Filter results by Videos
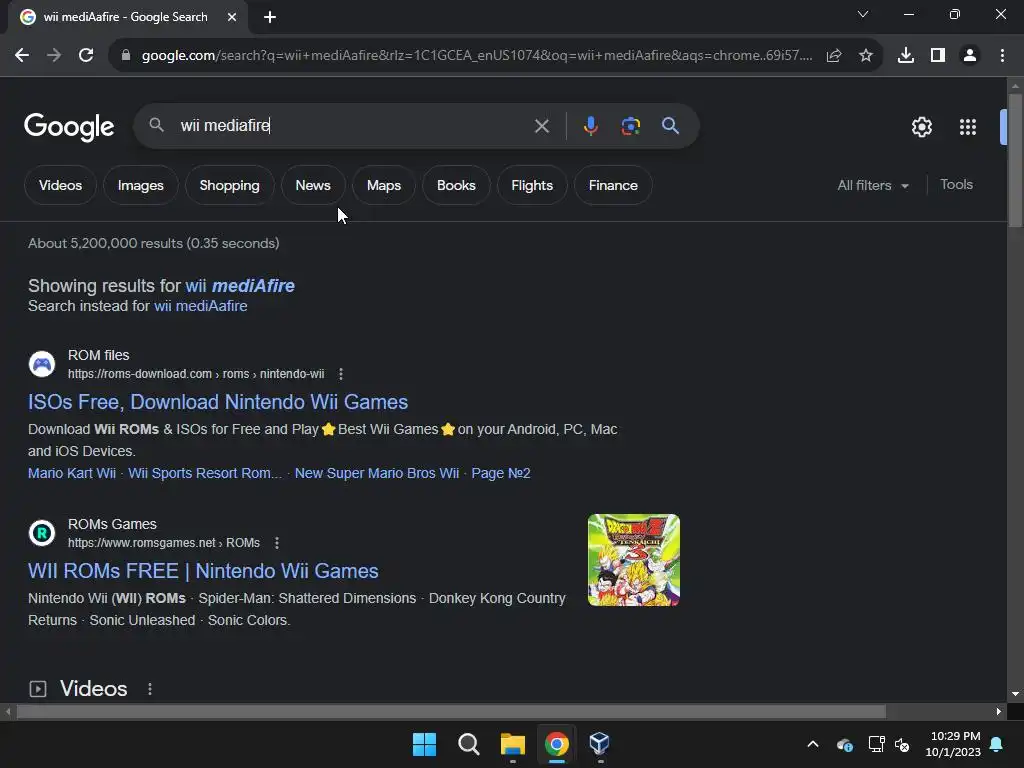Screen dimensions: 1024x768 [60, 185]
